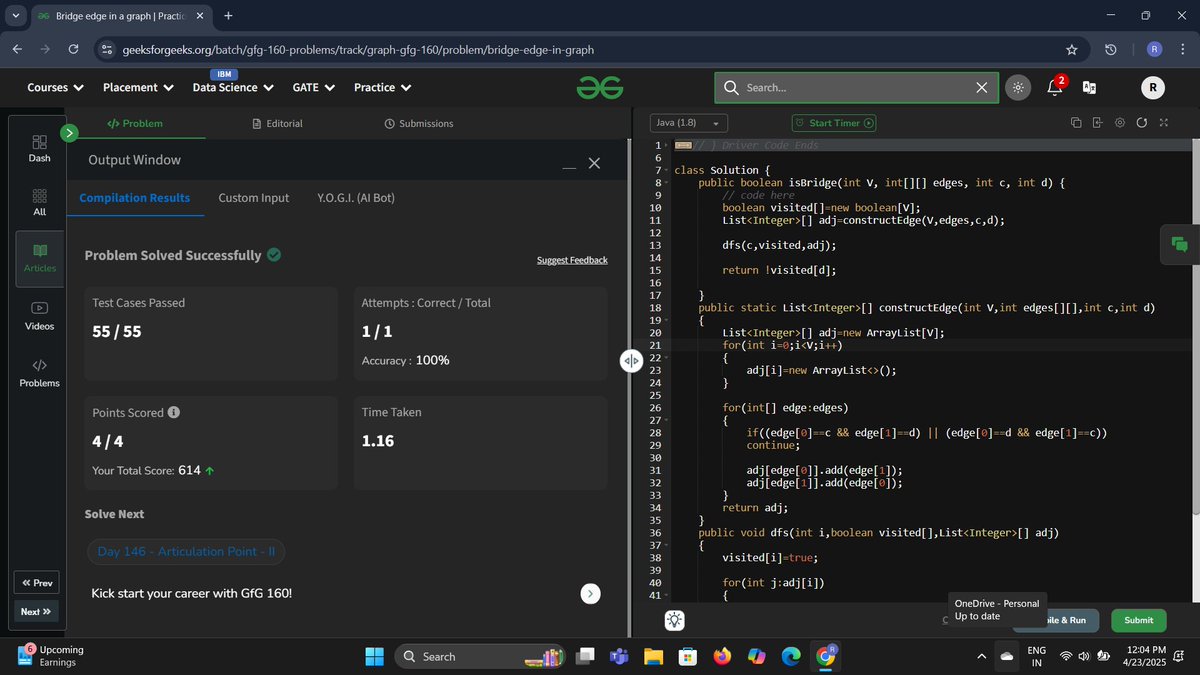Click the OneDrive cloud tray icon
1200x675 pixels.
[1005, 656]
